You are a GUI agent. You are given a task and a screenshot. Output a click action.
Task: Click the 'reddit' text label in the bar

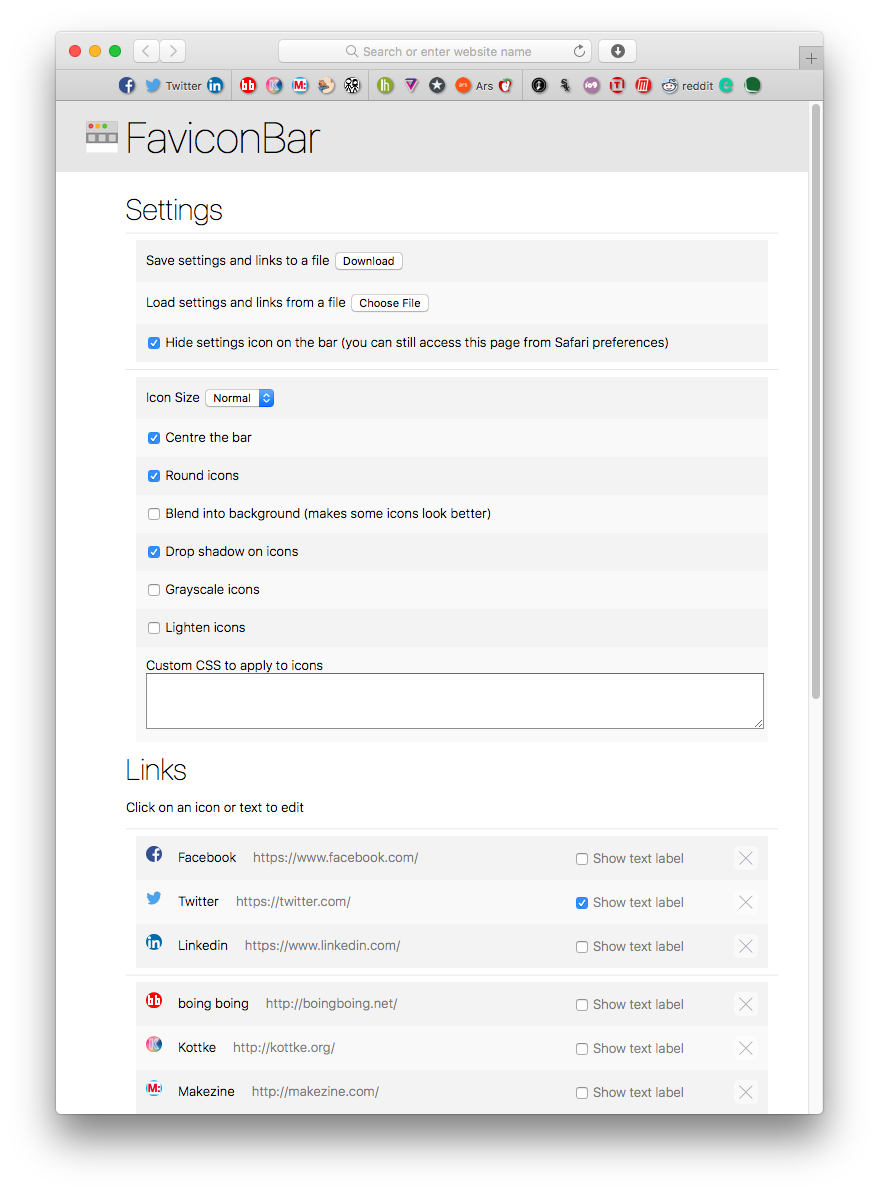click(x=697, y=86)
